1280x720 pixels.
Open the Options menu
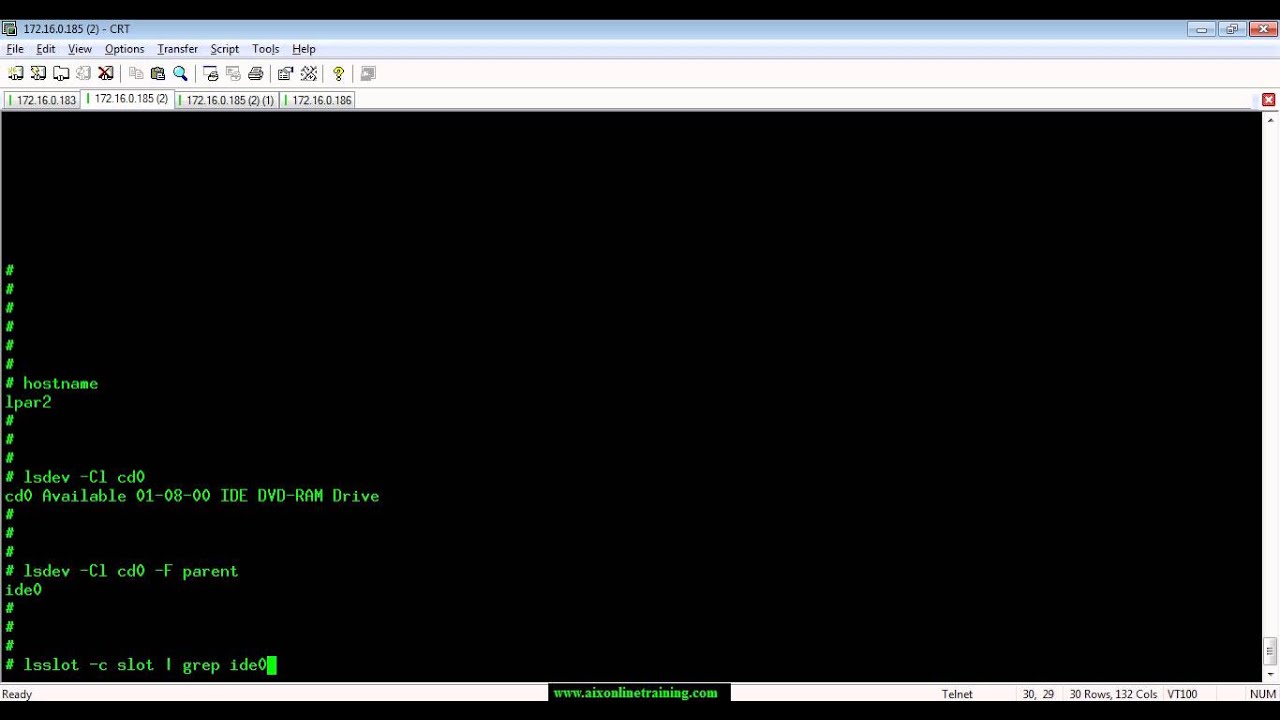click(125, 49)
